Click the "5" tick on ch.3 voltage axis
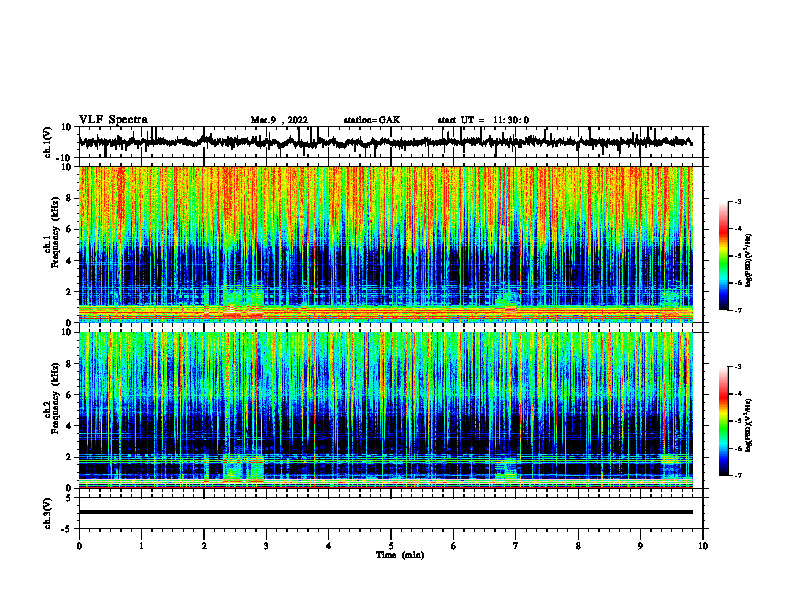 [69, 498]
